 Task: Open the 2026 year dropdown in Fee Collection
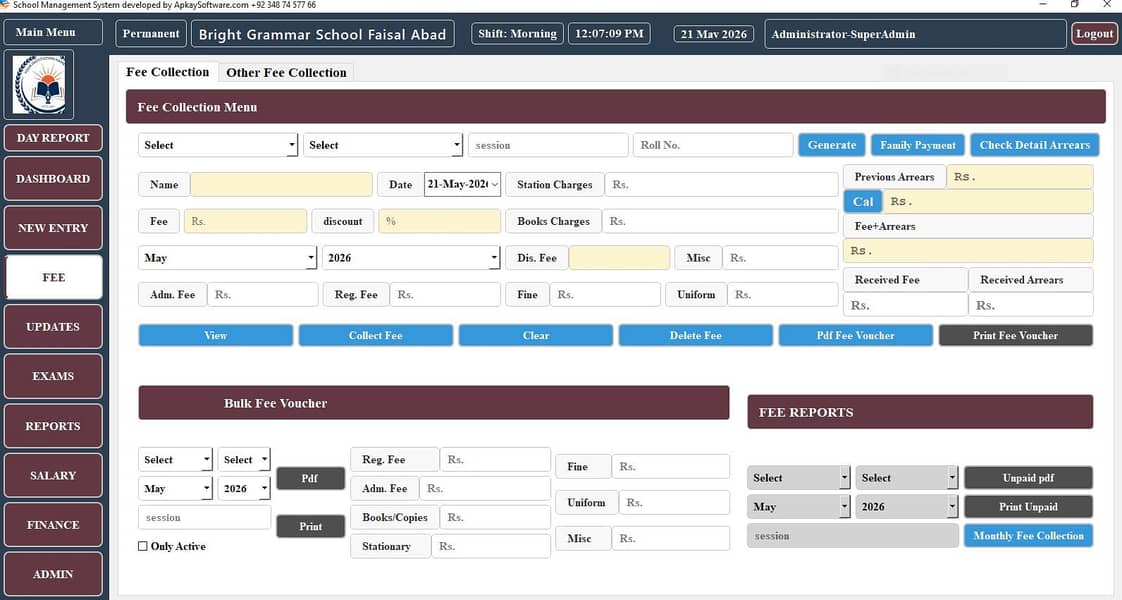[411, 258]
